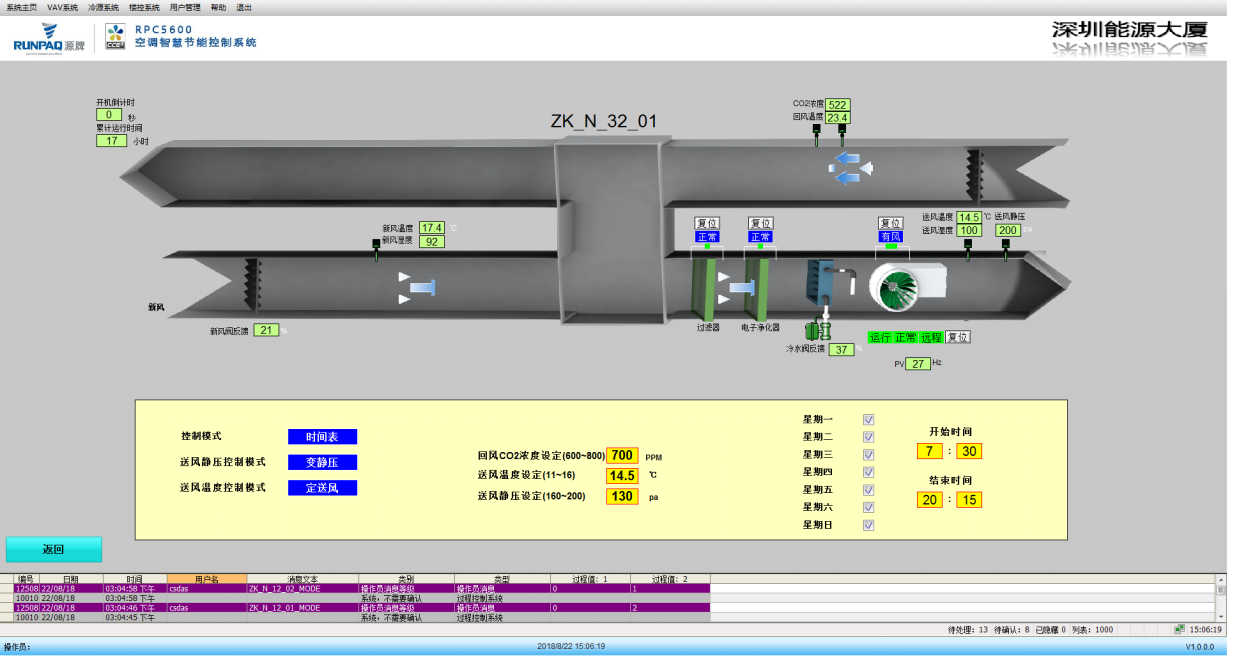Screen dimensions: 1233x656
Task: Click the 返回 button
Action: (54, 549)
